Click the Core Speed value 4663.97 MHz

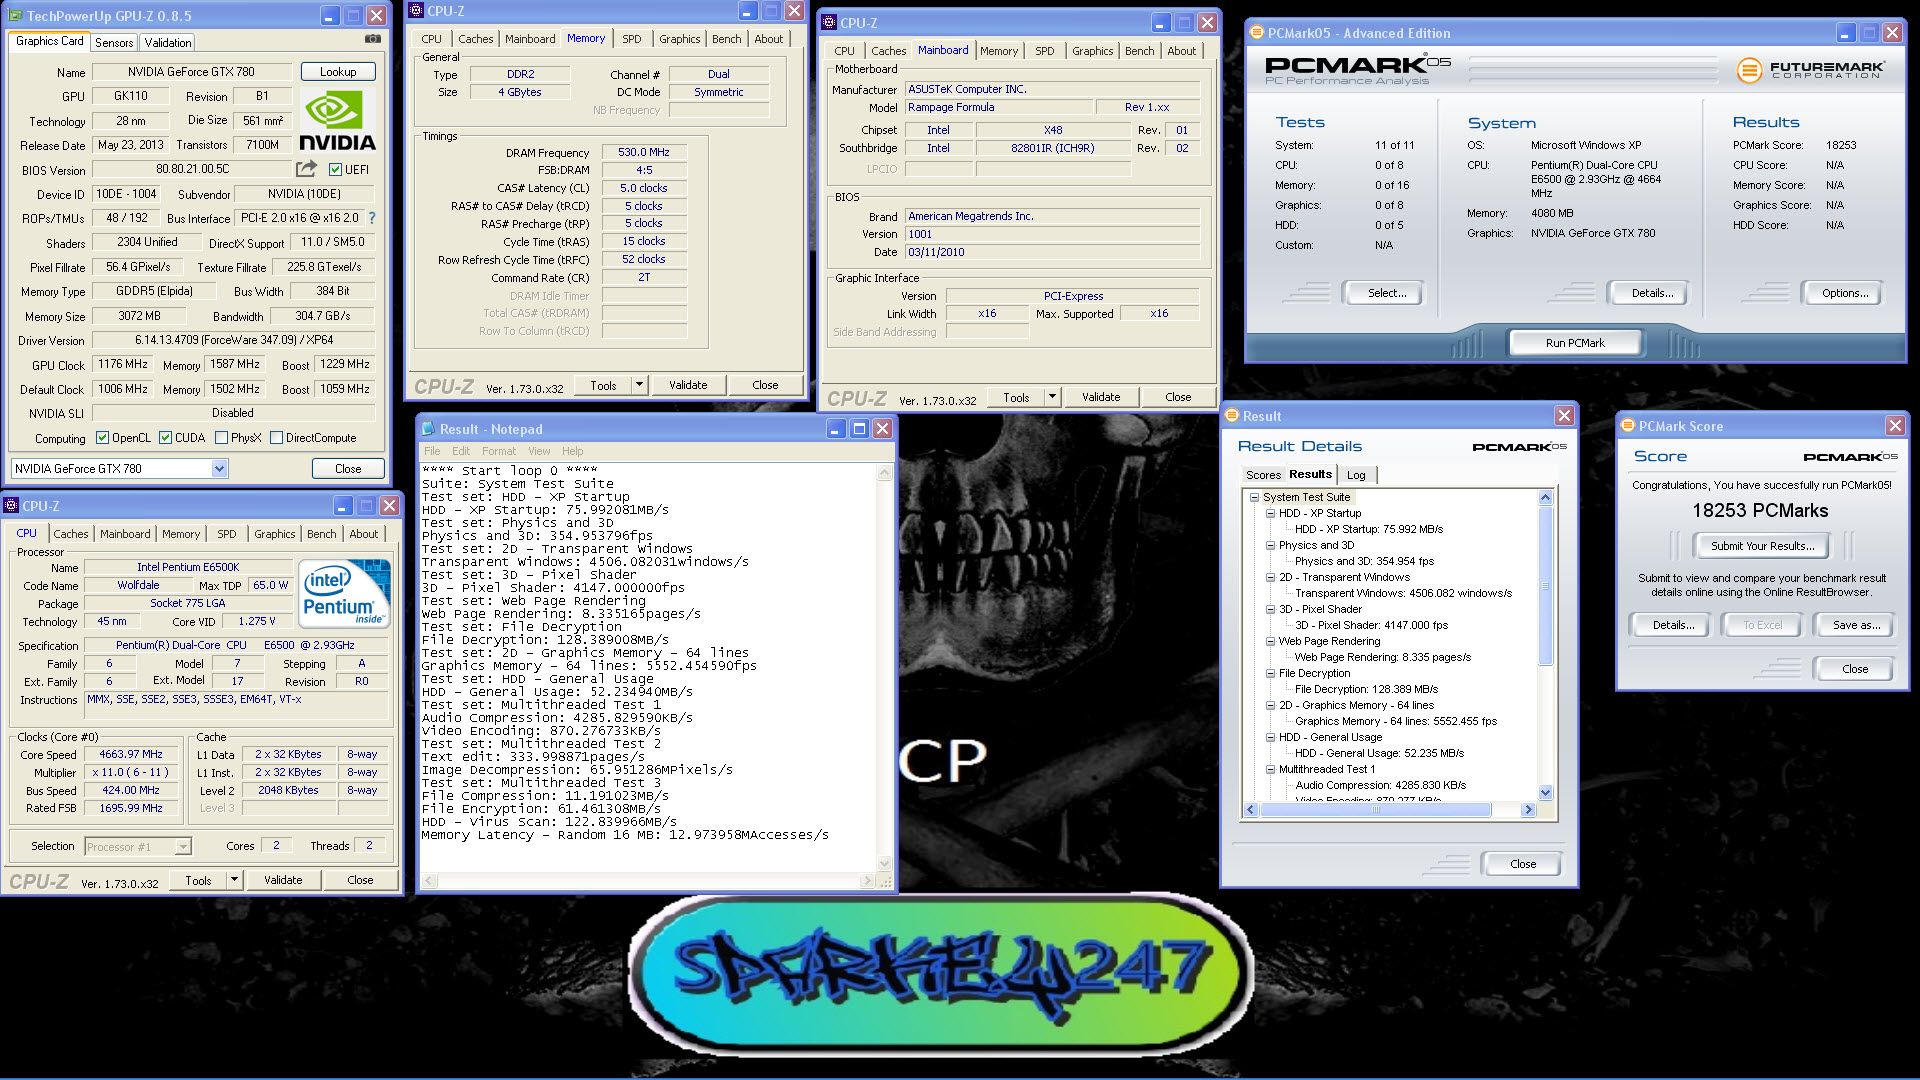[131, 755]
